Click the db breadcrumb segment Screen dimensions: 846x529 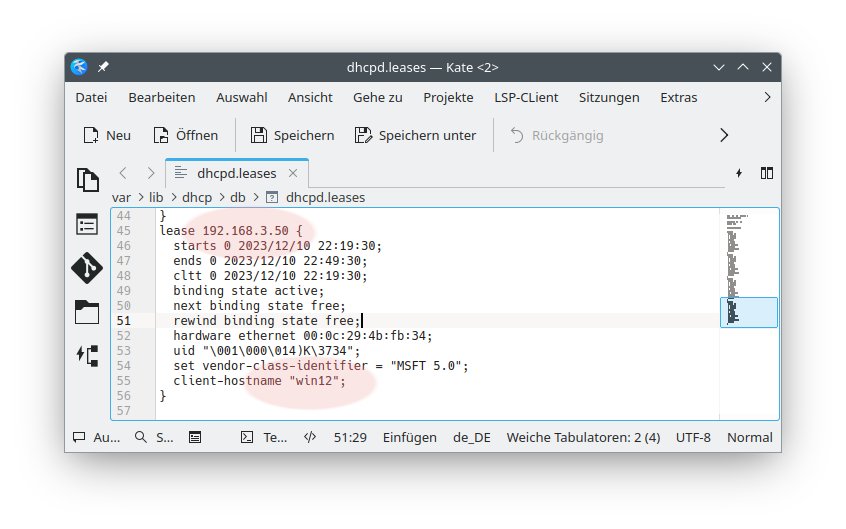238,198
